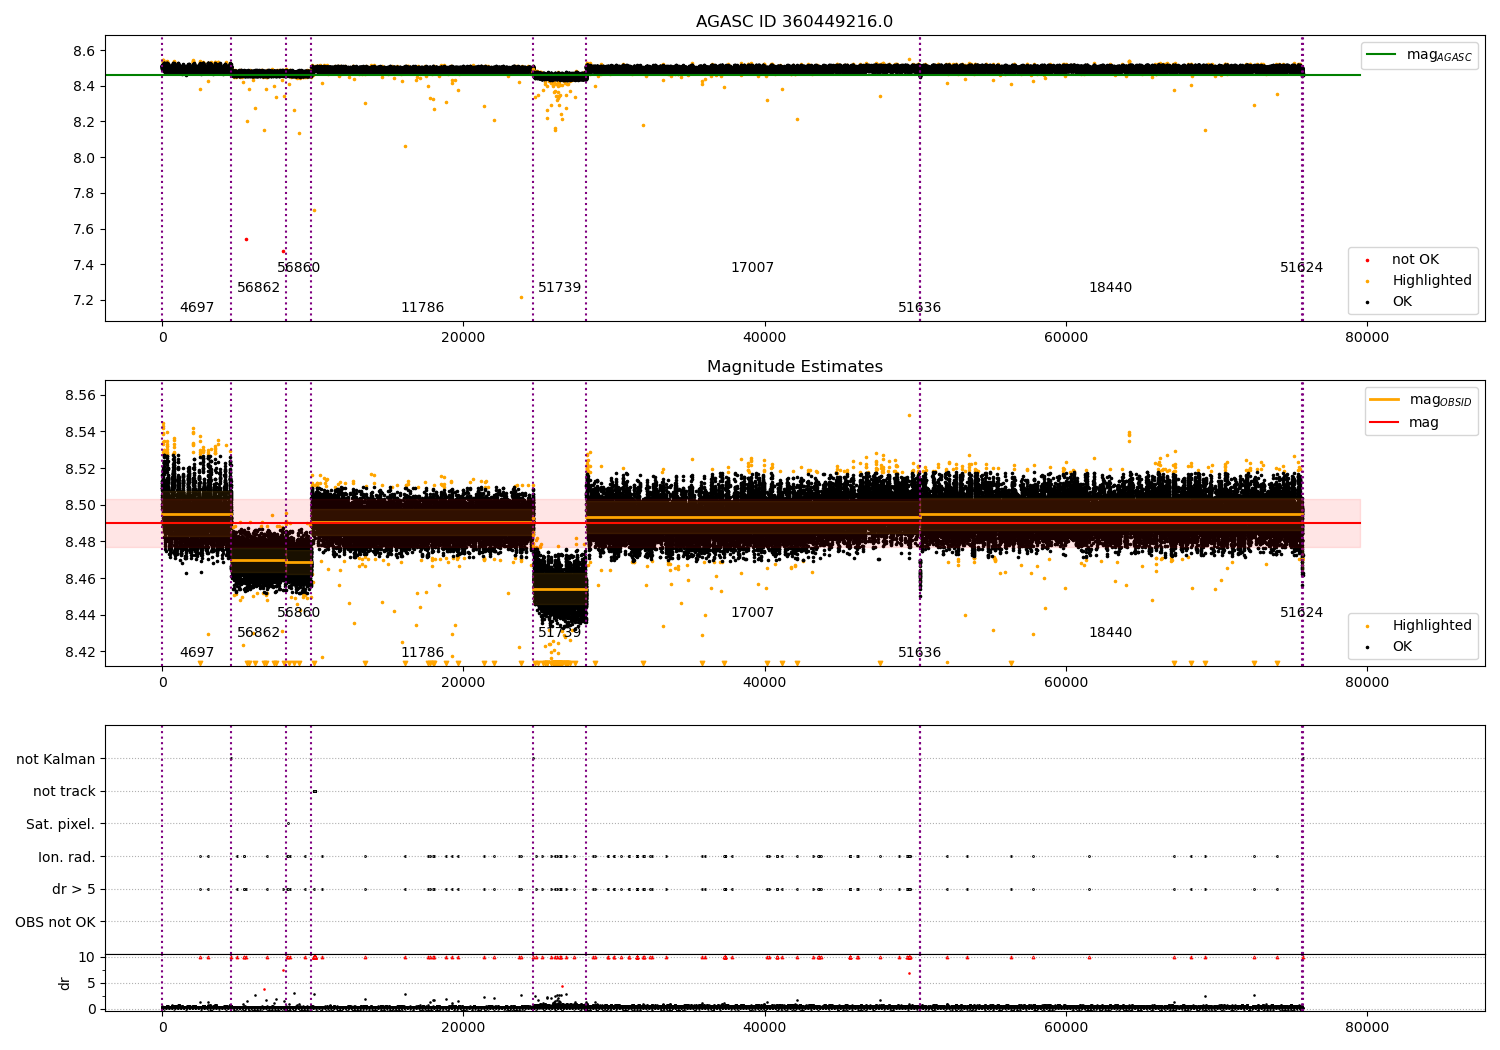Screen dimensions: 1500x1050
Task: Click the 10 tick on the dr axis
Action: [87, 957]
